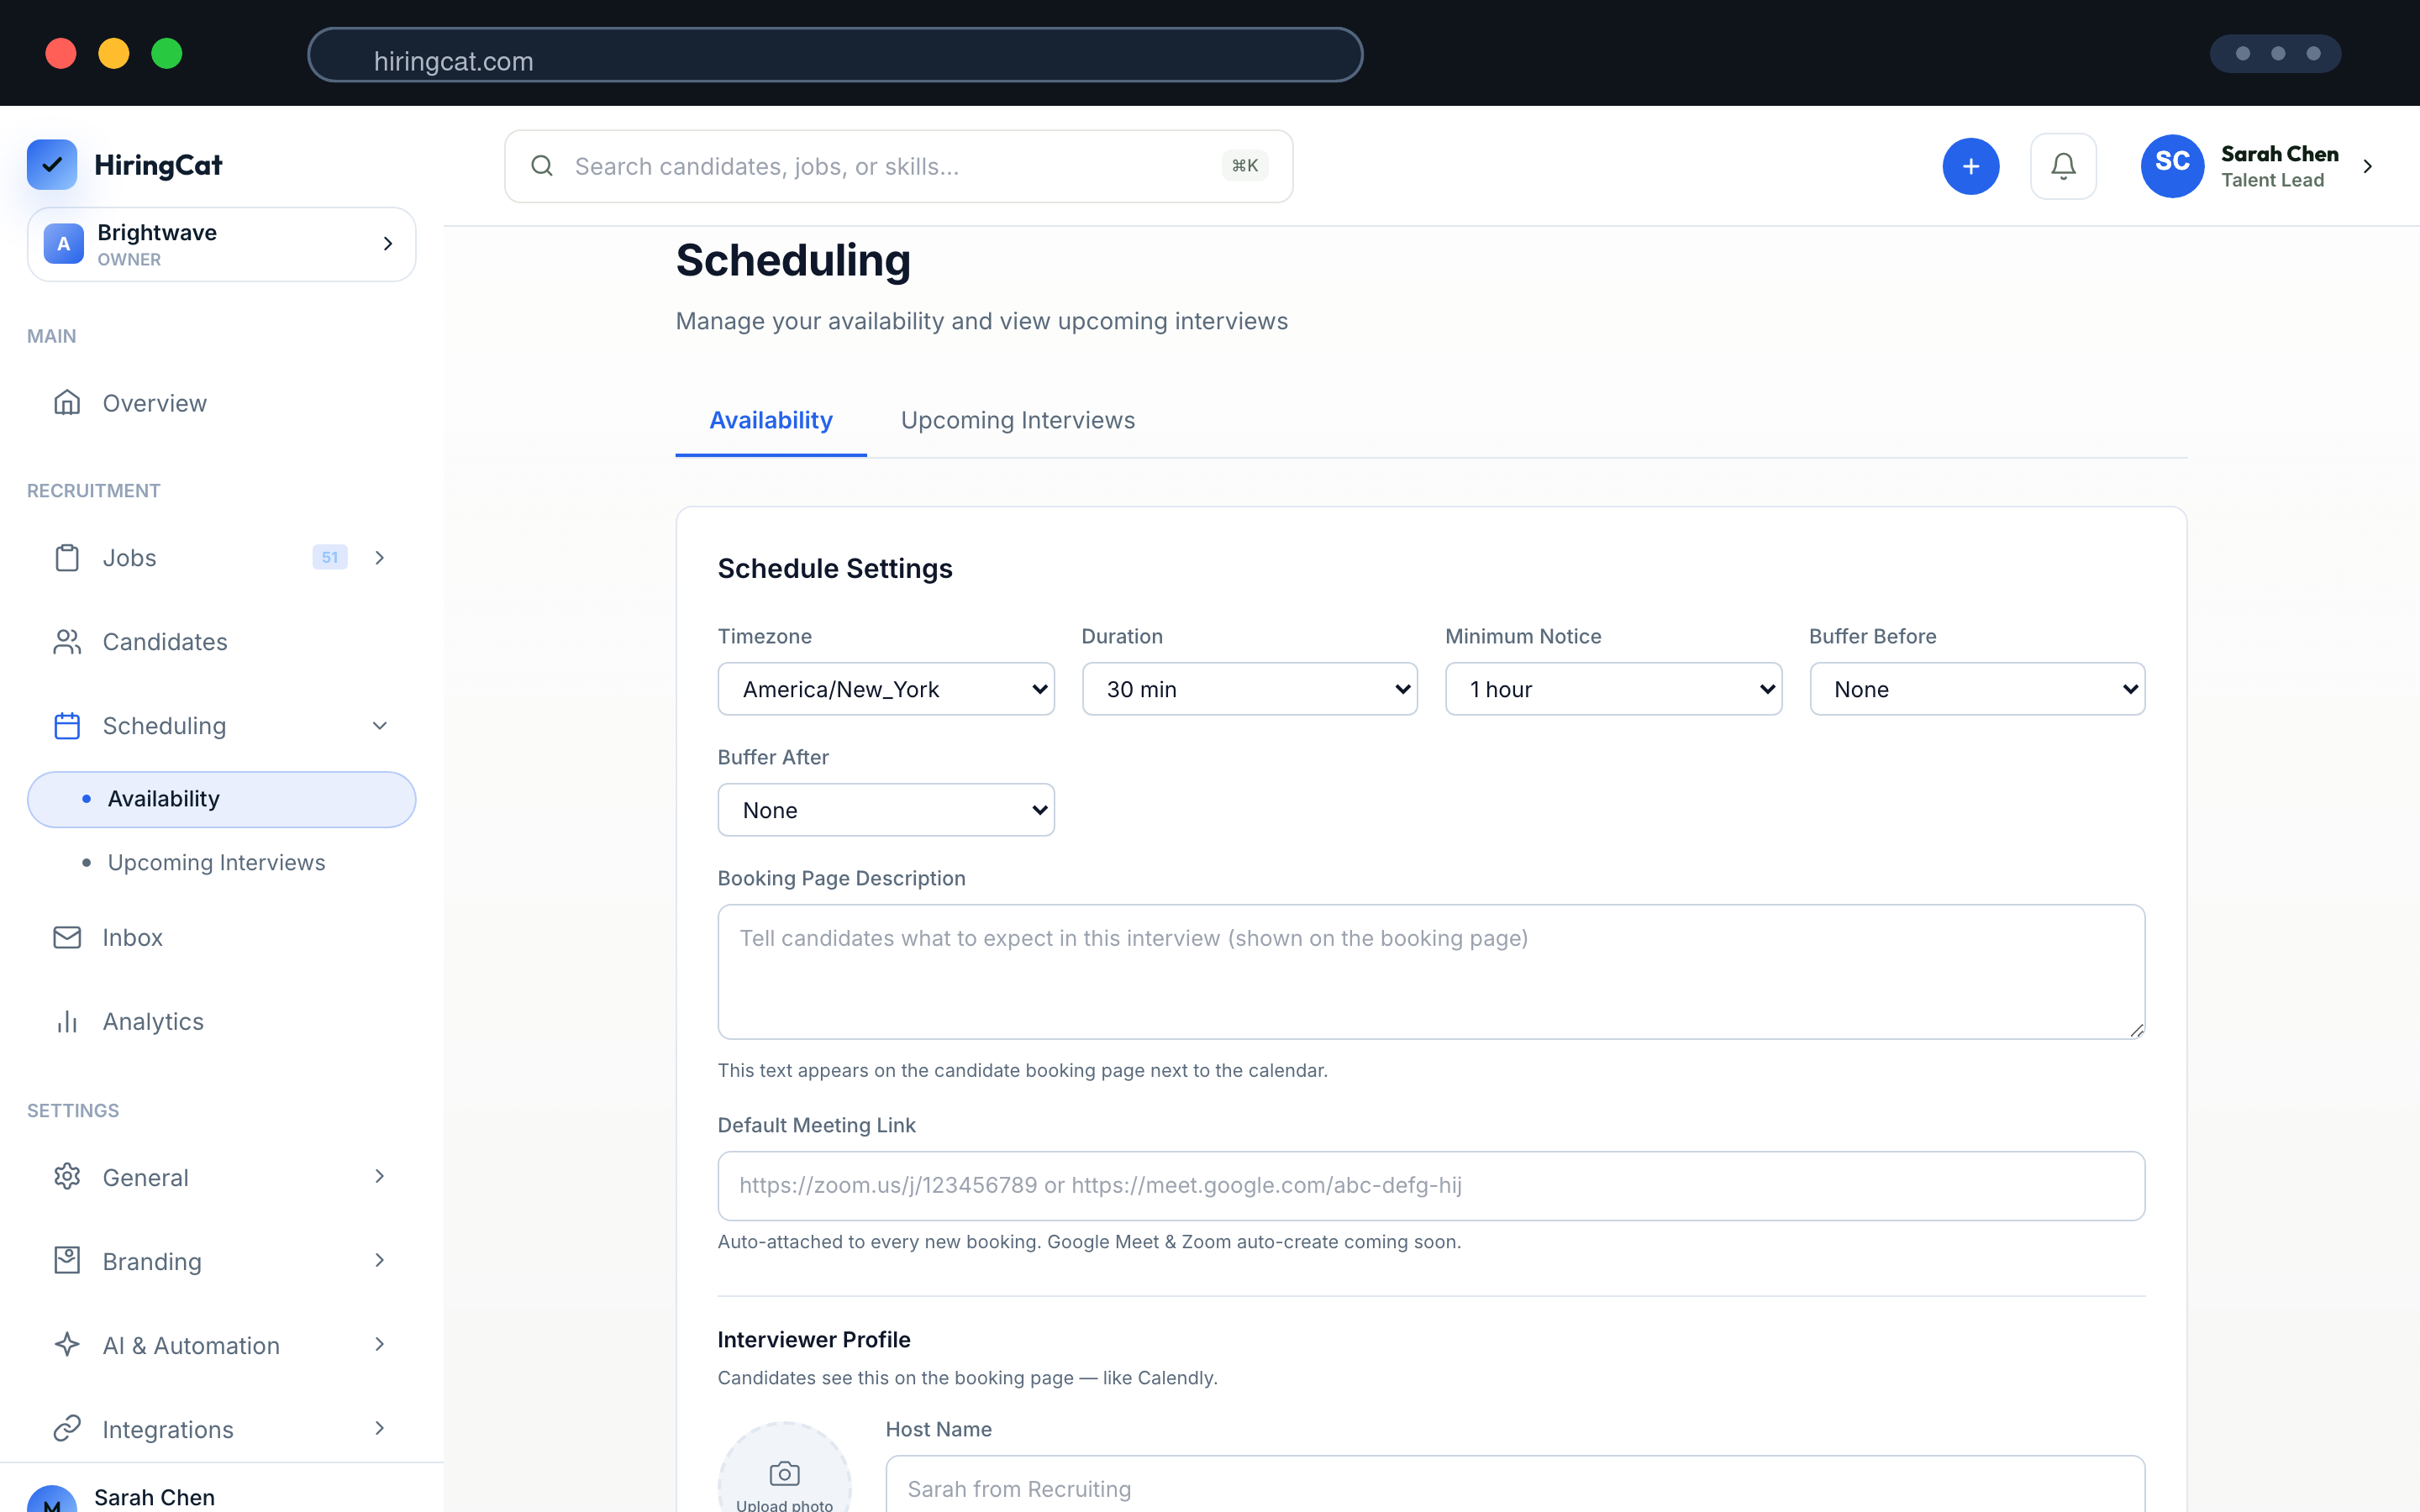2420x1512 pixels.
Task: Switch to the Upcoming Interviews tab
Action: coord(1018,420)
